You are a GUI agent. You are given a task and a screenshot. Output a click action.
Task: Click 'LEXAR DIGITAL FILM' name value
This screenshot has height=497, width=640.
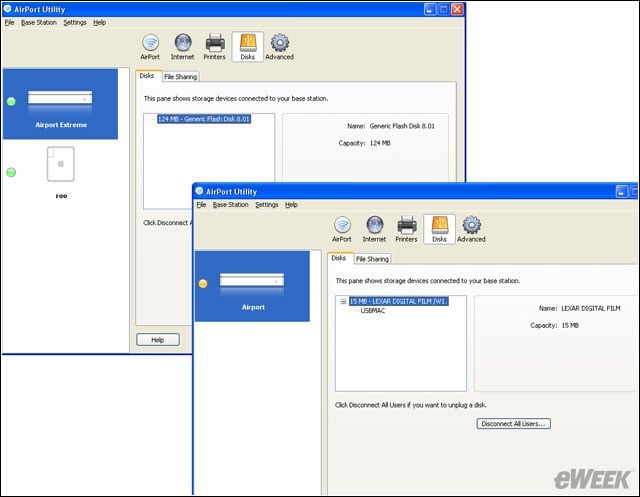591,308
